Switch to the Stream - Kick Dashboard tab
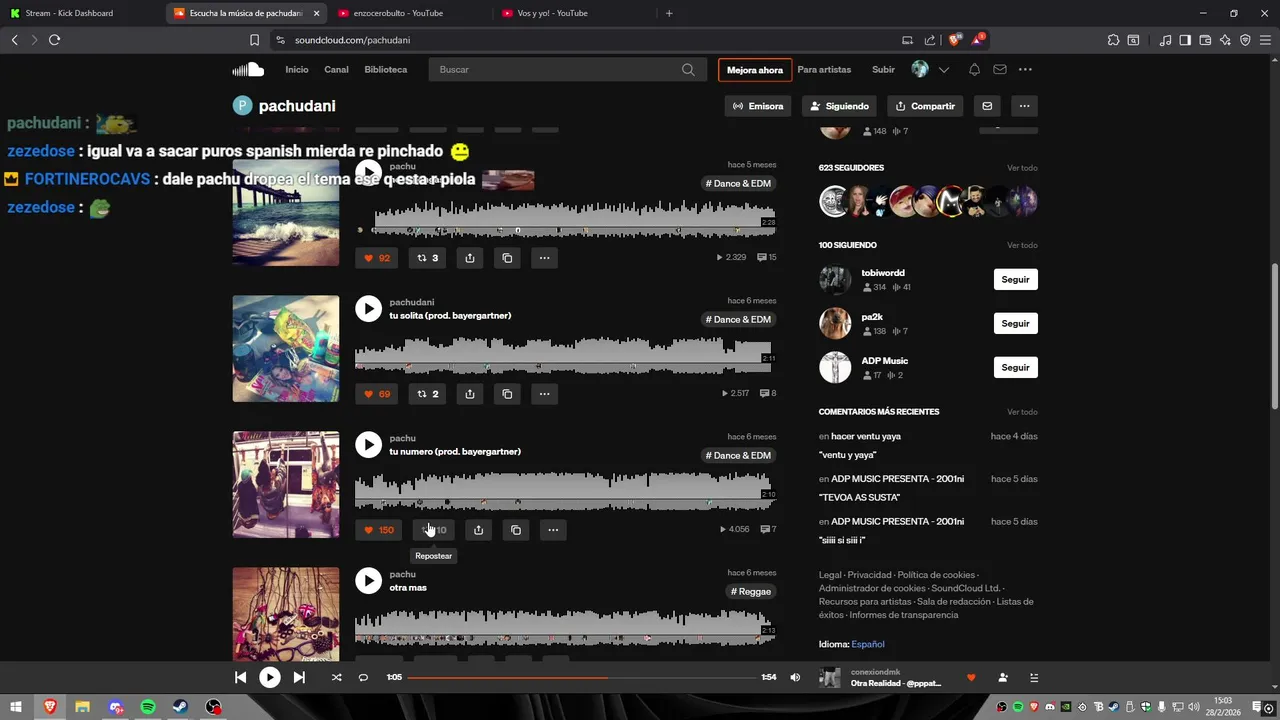1280x720 pixels. click(80, 13)
